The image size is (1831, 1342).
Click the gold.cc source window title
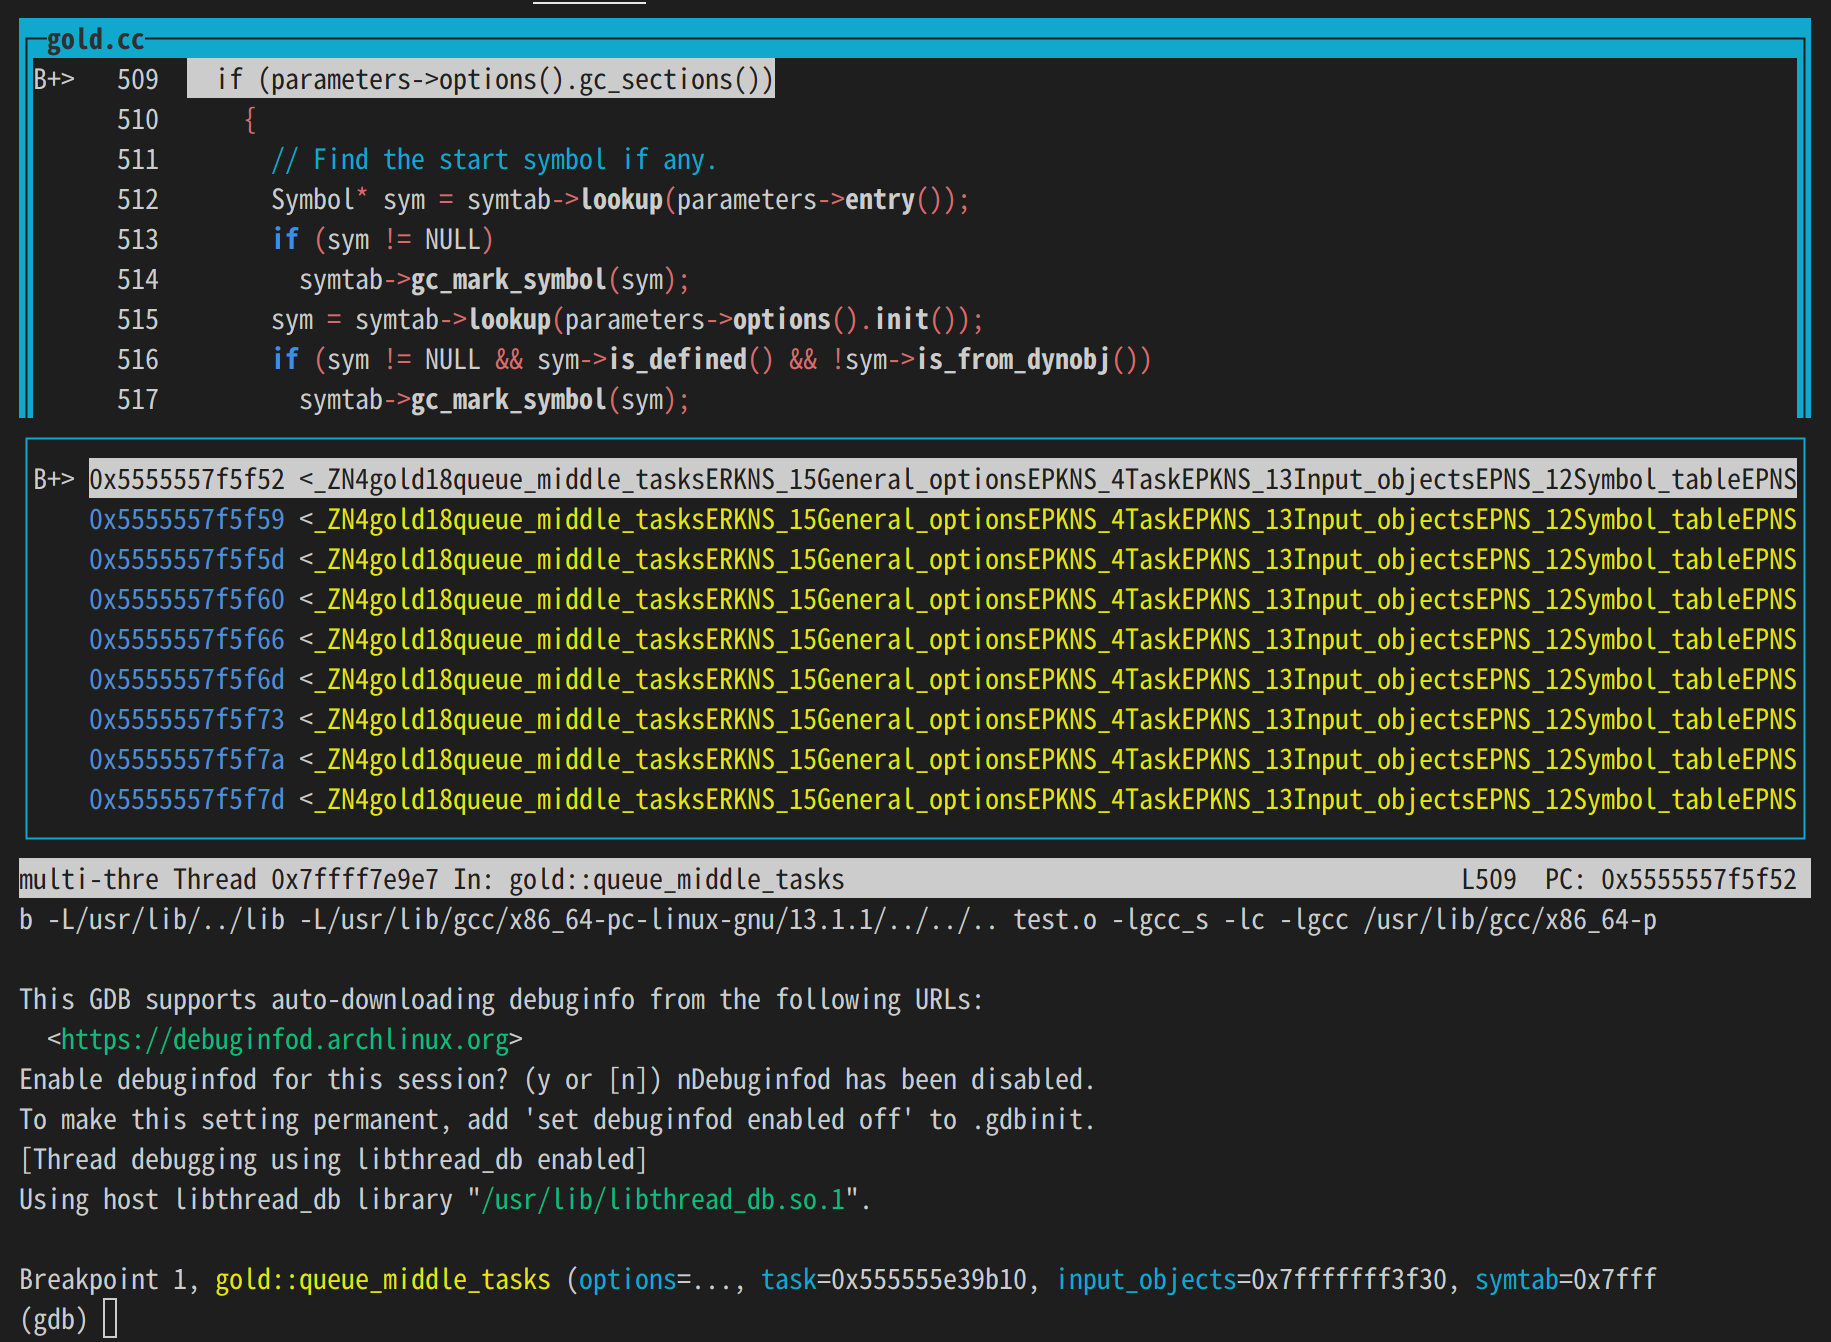95,39
